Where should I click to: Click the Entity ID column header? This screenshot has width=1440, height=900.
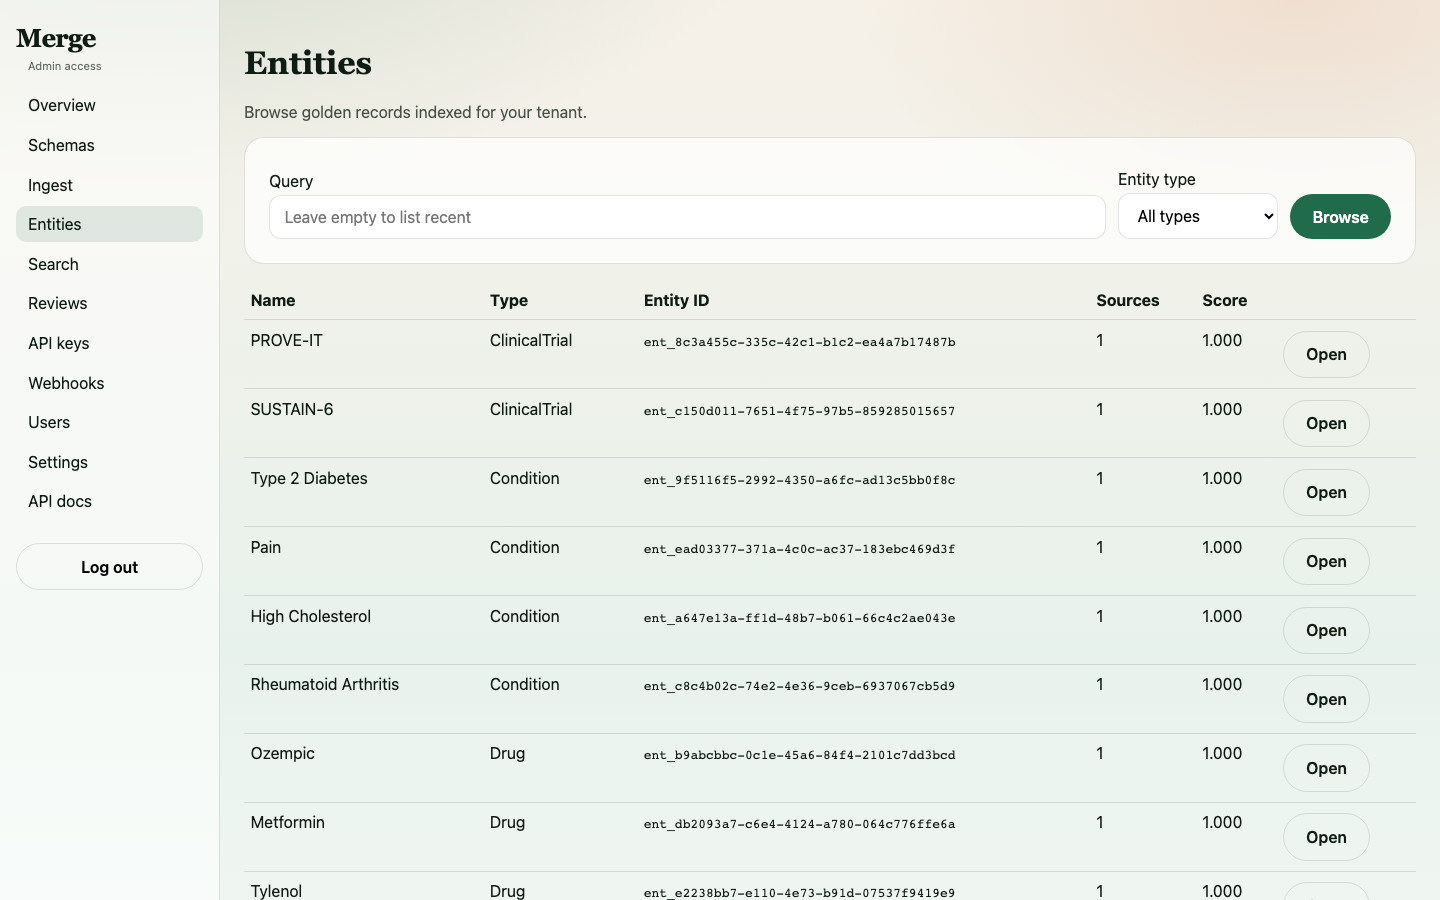(677, 300)
